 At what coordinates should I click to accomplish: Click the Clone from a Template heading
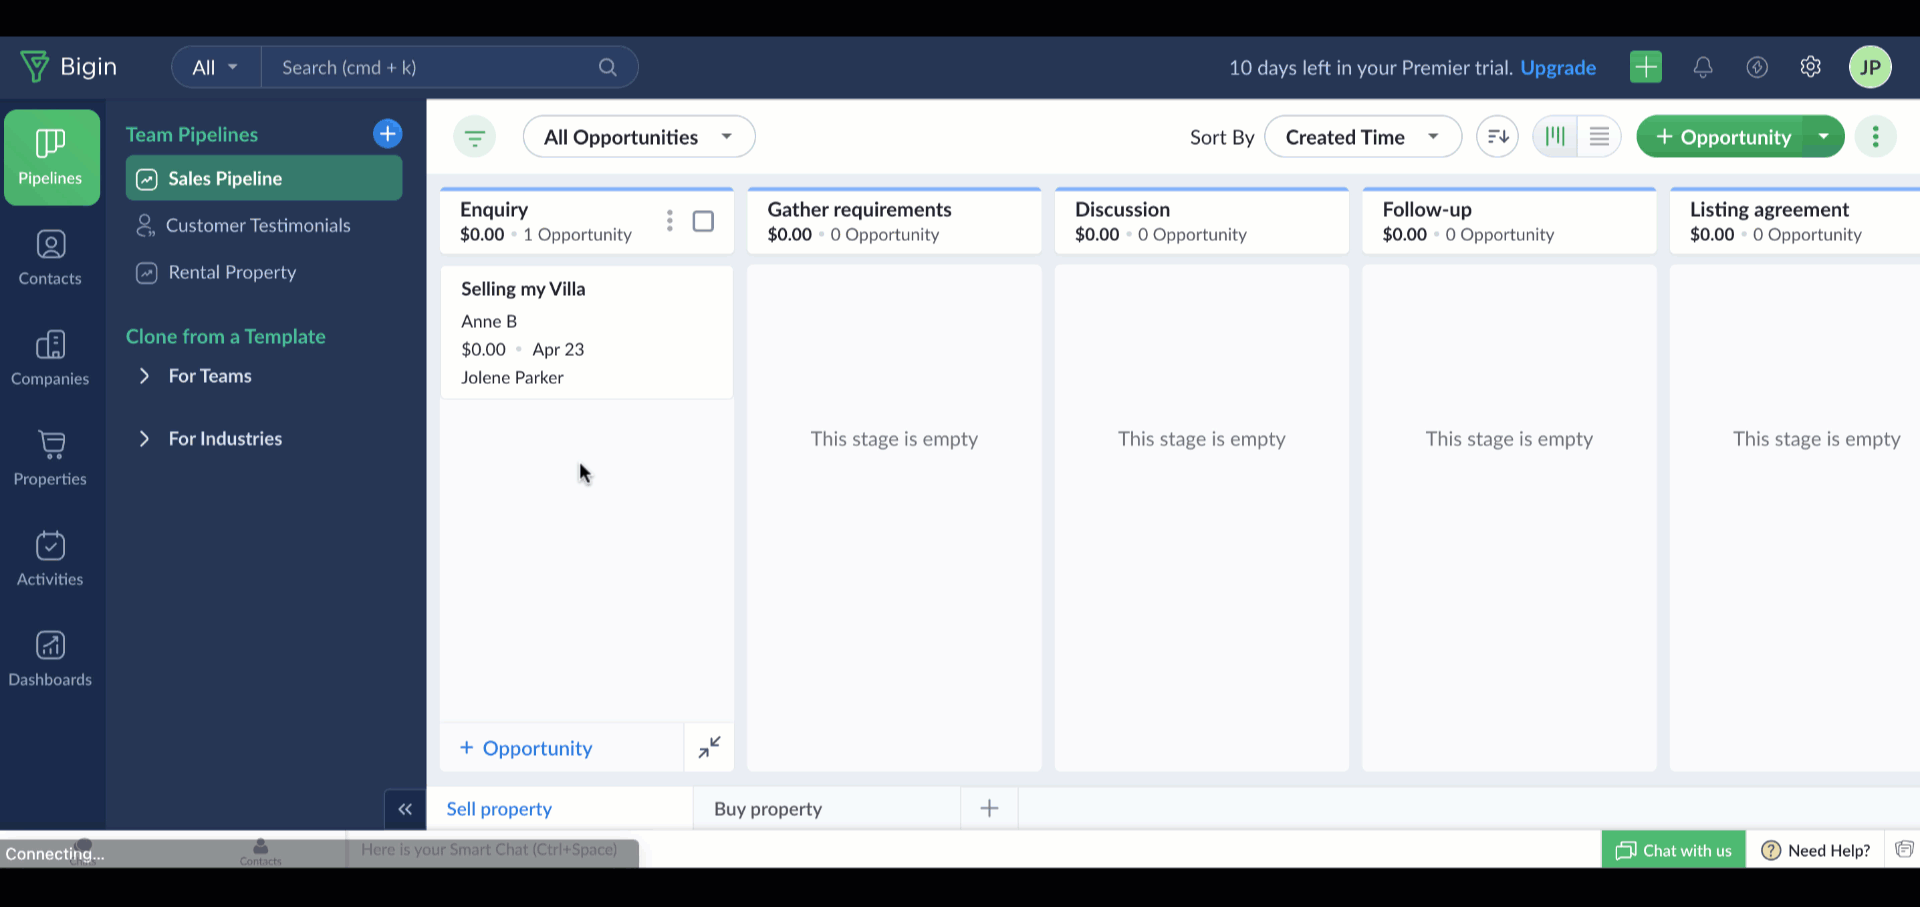[x=226, y=336]
